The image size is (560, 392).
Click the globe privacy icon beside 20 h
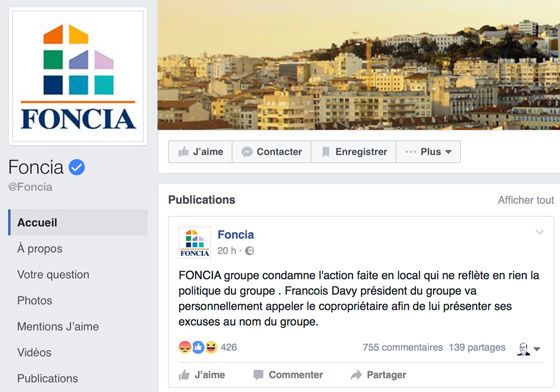point(250,251)
